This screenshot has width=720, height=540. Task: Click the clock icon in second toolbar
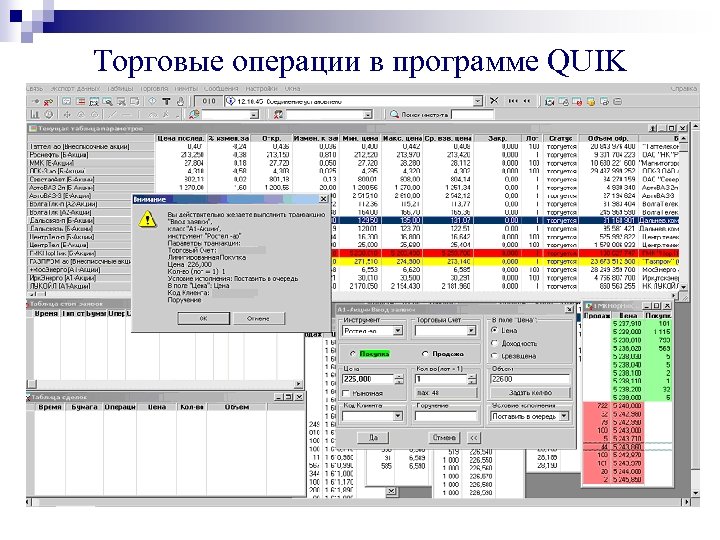tap(48, 114)
